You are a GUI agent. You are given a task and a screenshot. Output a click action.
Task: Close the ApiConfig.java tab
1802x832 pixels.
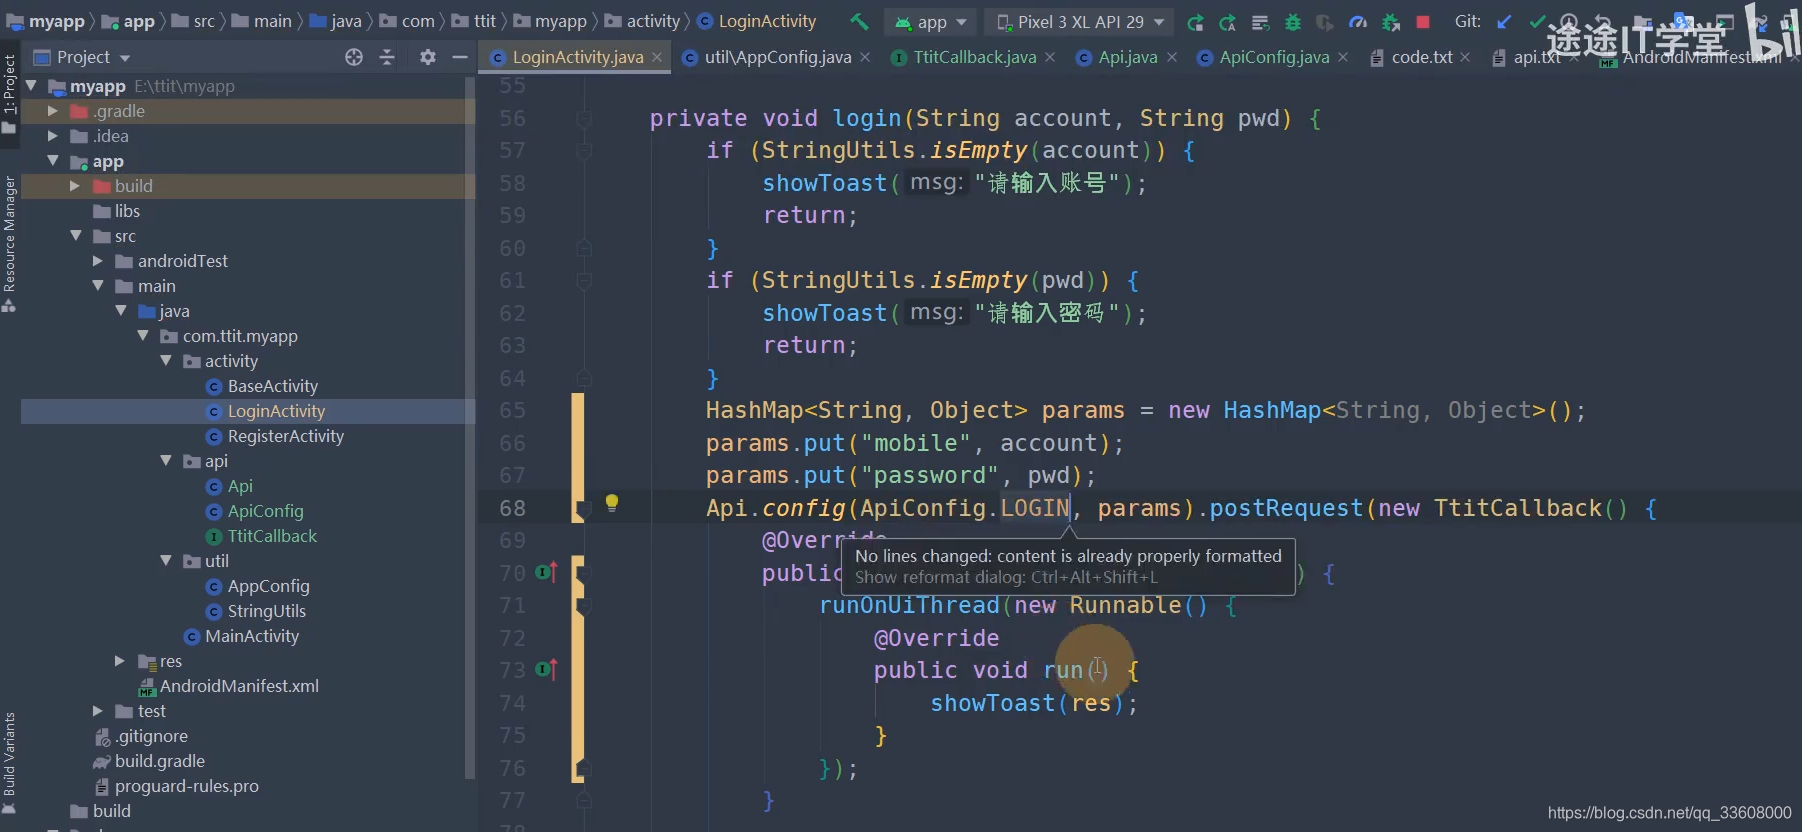pos(1343,57)
